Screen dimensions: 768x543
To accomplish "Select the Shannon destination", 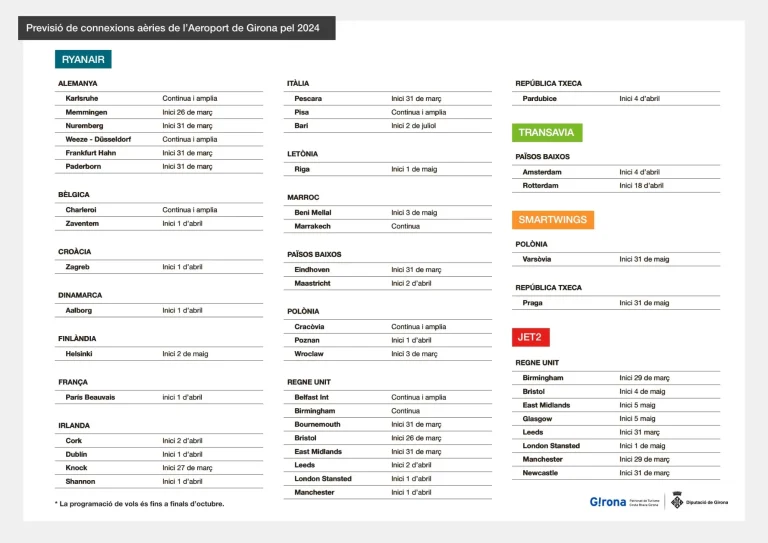I will tap(80, 481).
